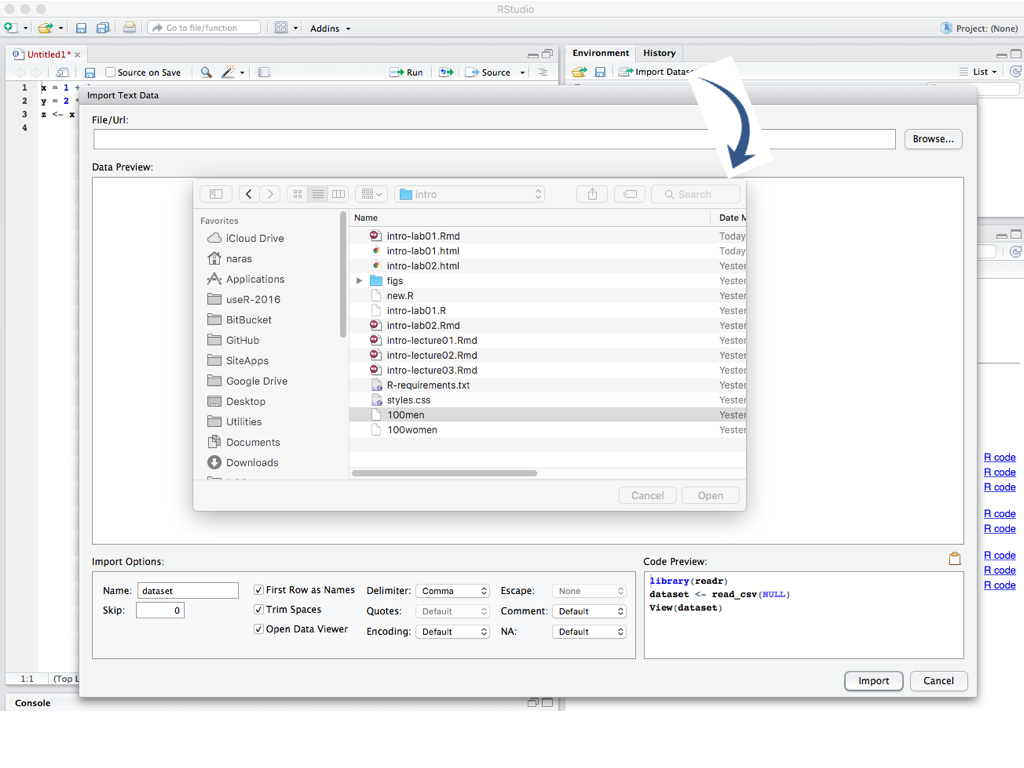Open the intro folder path dropdown
The width and height of the screenshot is (1024, 768).
[x=469, y=194]
